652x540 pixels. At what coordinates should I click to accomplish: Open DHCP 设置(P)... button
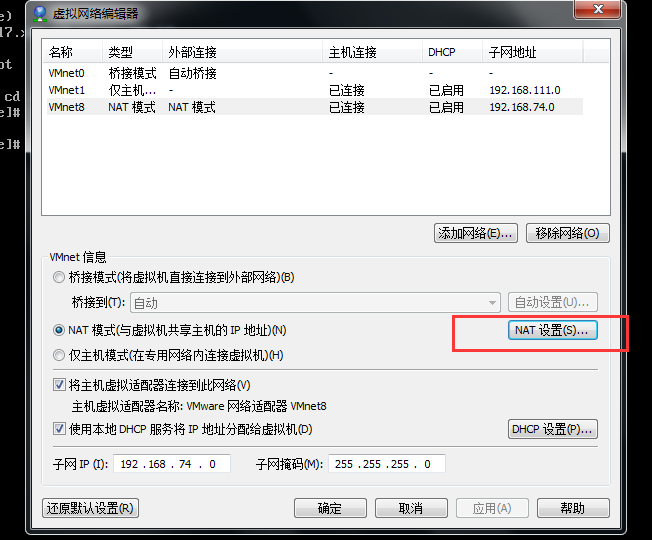pos(553,429)
